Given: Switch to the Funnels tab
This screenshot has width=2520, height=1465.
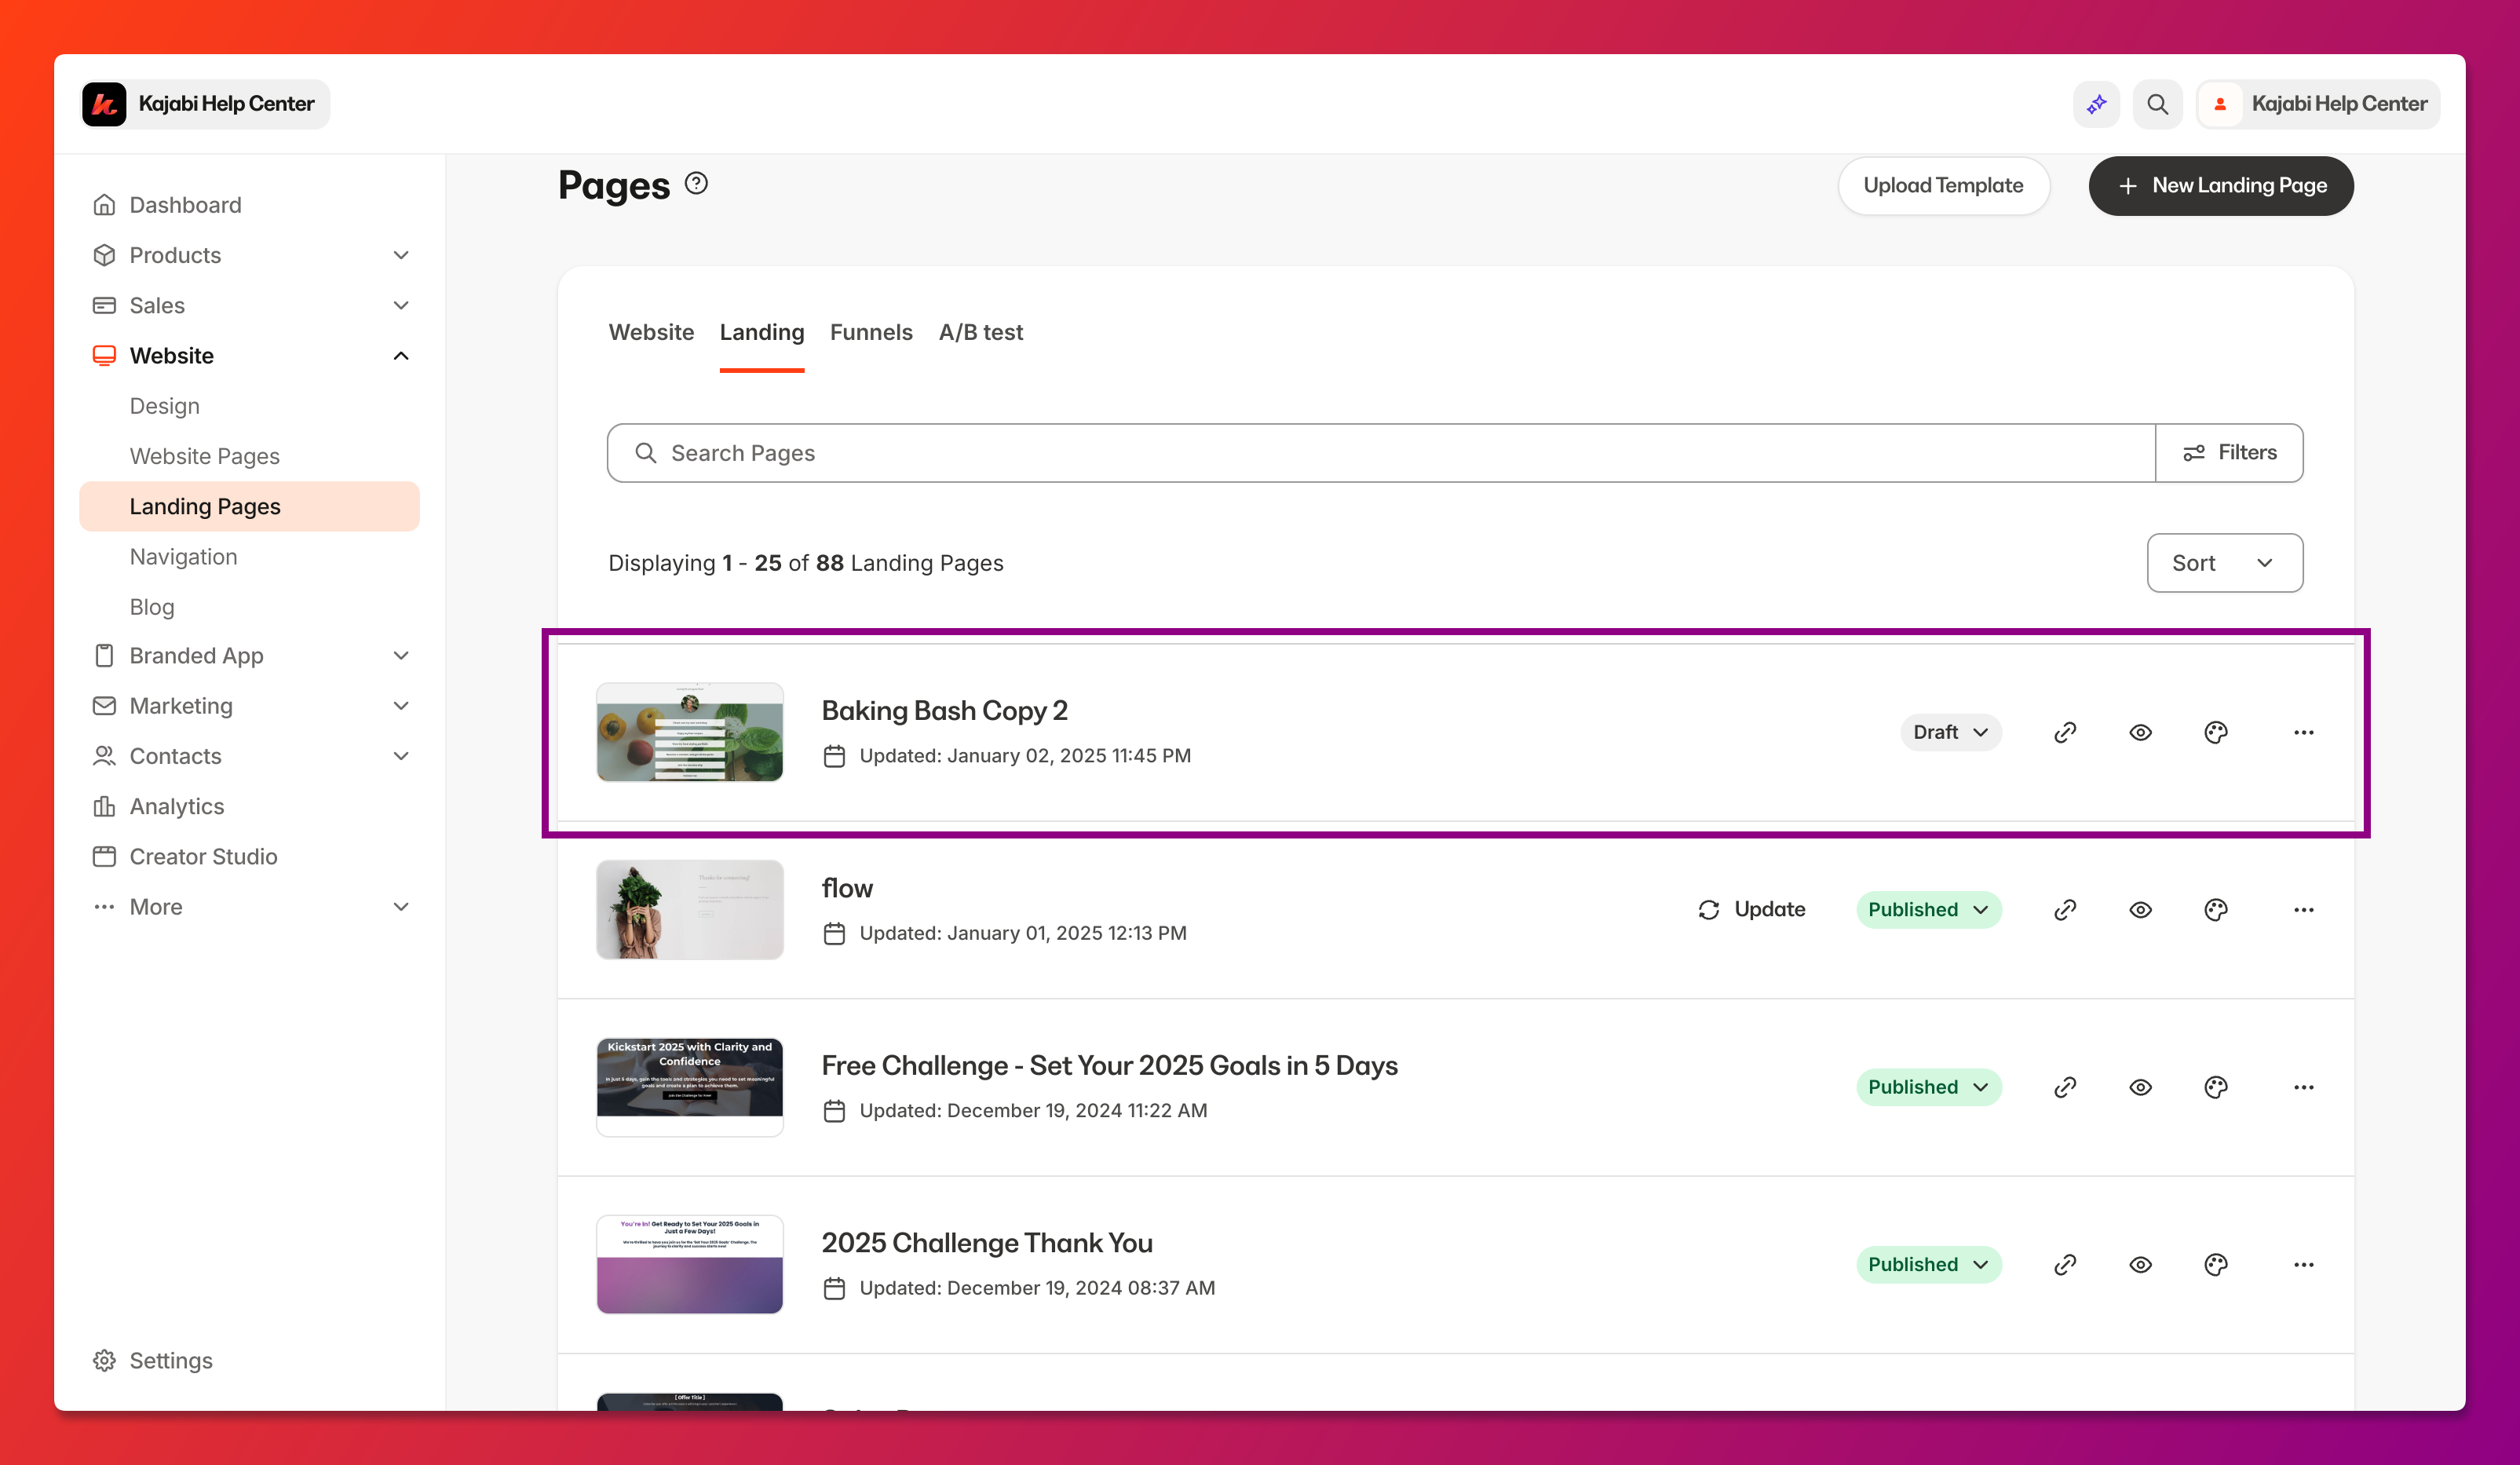Looking at the screenshot, I should click(871, 332).
